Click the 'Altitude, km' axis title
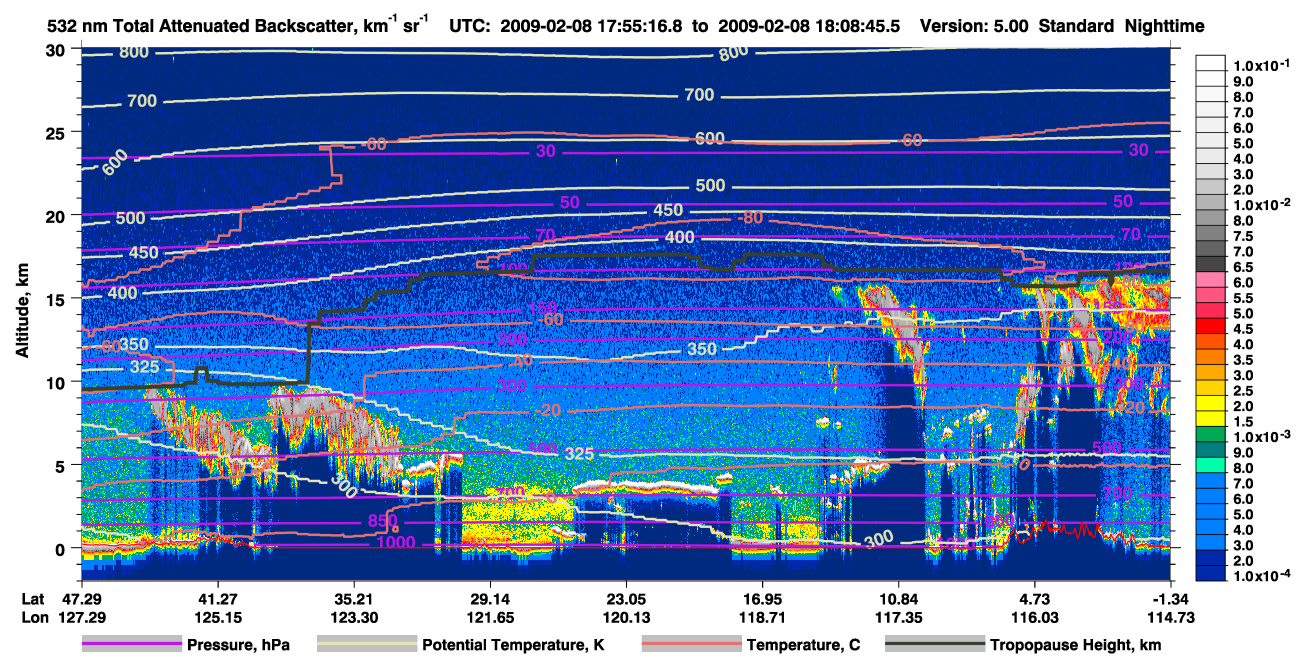The width and height of the screenshot is (1300, 667). click(x=23, y=313)
